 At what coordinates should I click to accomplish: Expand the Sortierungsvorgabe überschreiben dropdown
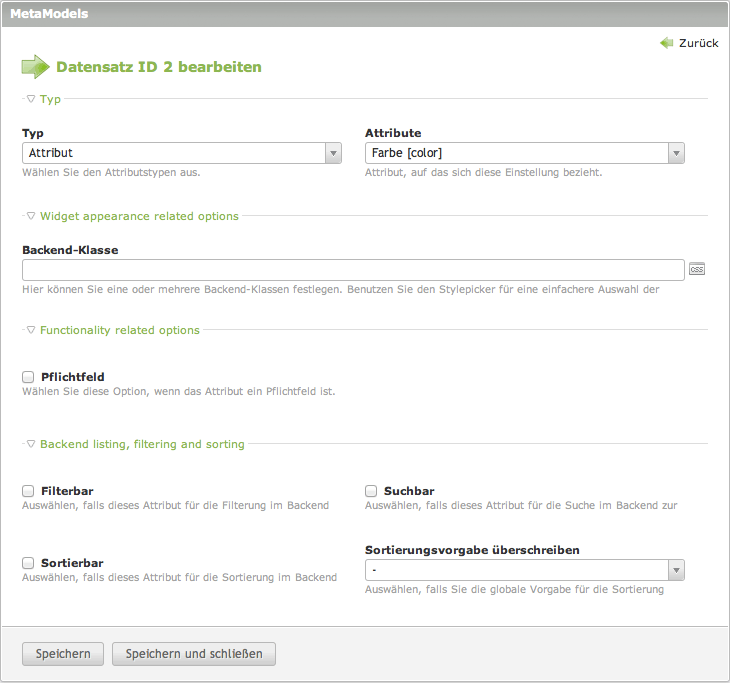(524, 570)
